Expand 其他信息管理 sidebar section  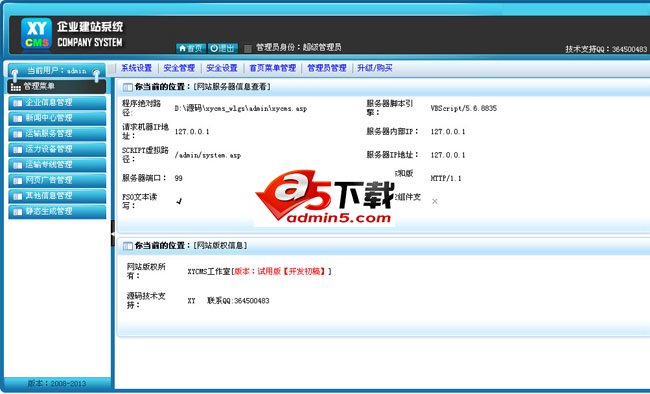point(57,196)
